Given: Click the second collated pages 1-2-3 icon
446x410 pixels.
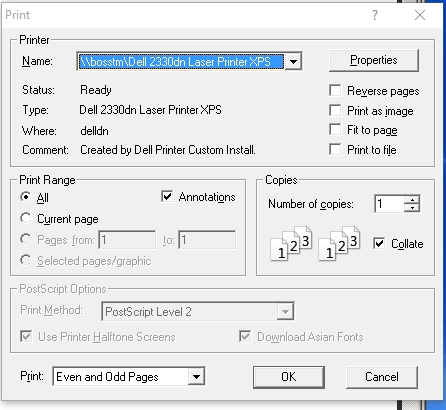Looking at the screenshot, I should (339, 244).
